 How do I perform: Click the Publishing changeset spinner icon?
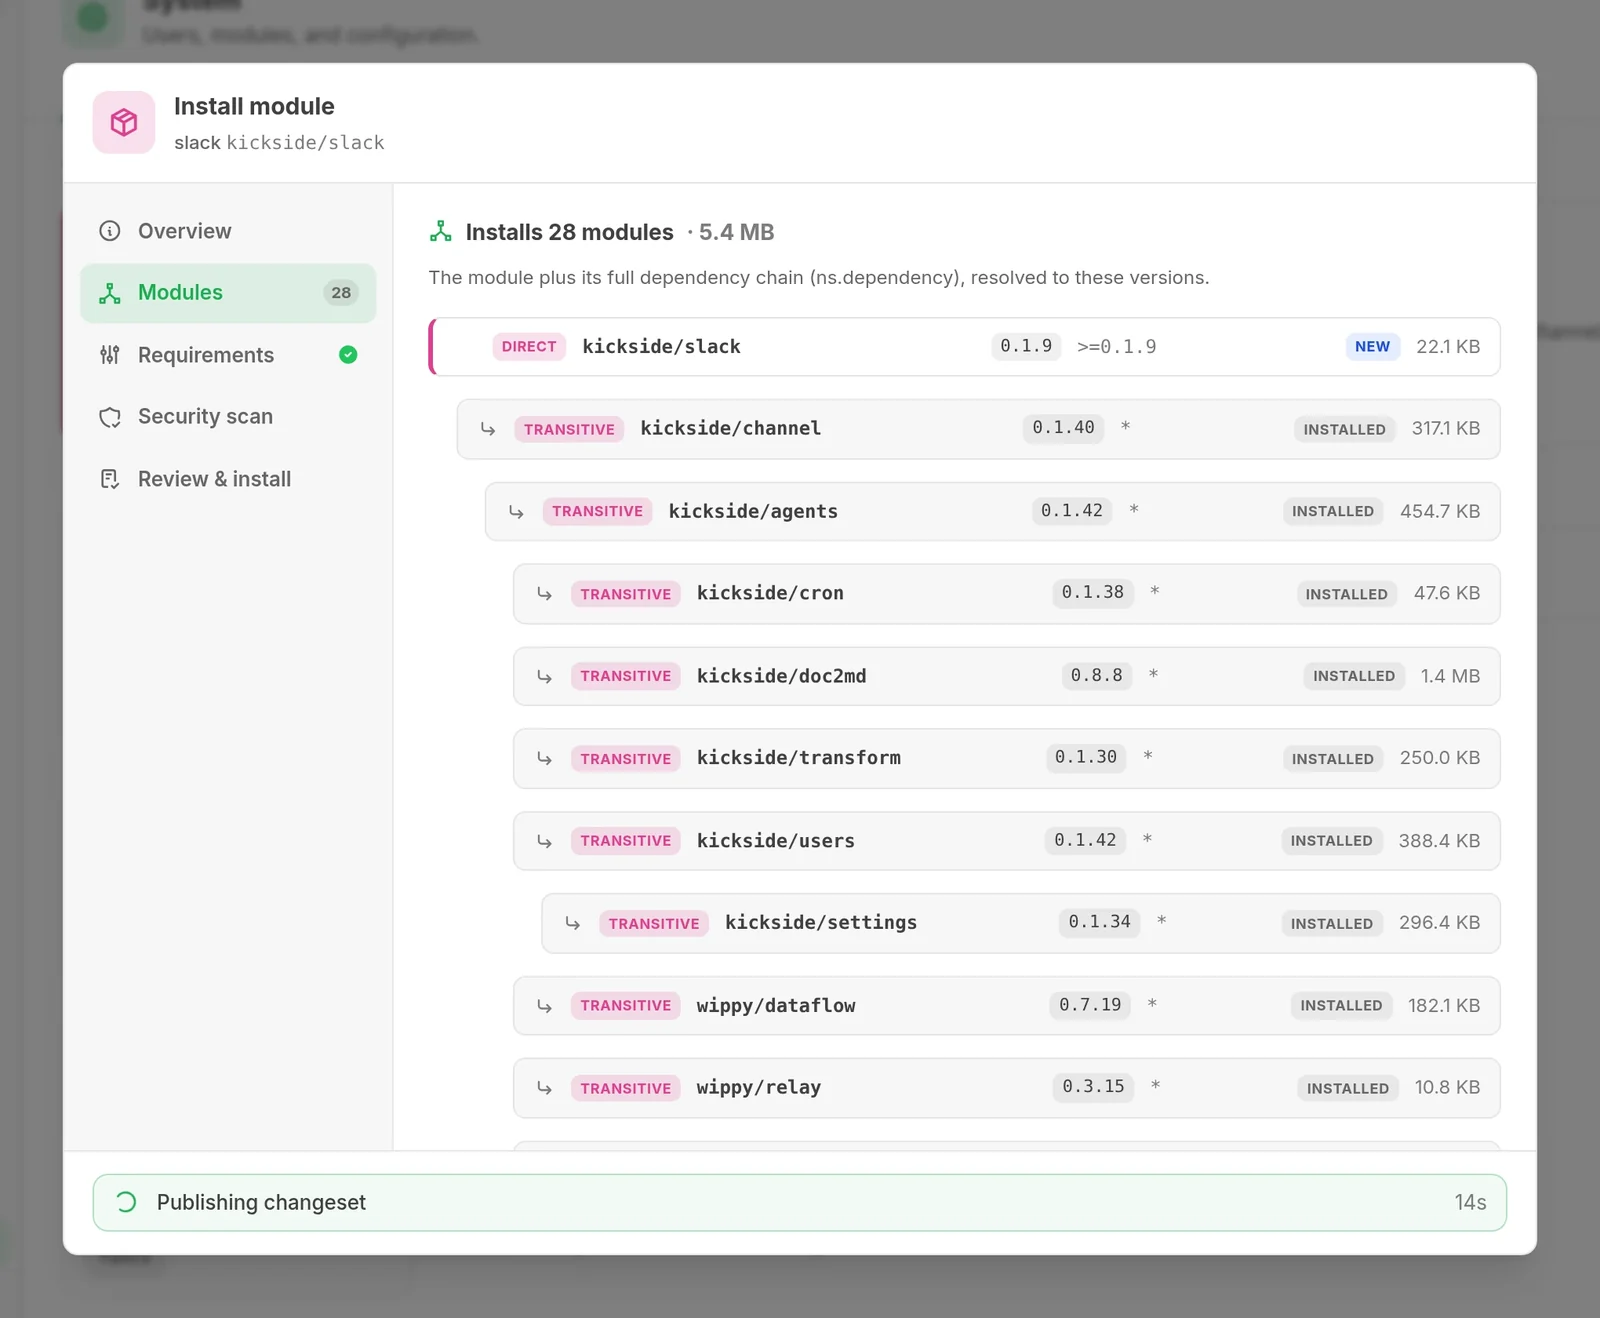coord(126,1202)
